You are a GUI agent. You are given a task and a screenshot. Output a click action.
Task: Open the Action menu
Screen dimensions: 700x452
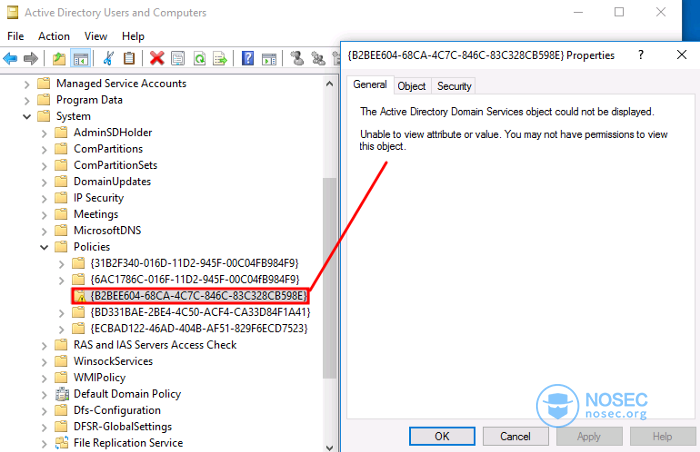pyautogui.click(x=54, y=36)
